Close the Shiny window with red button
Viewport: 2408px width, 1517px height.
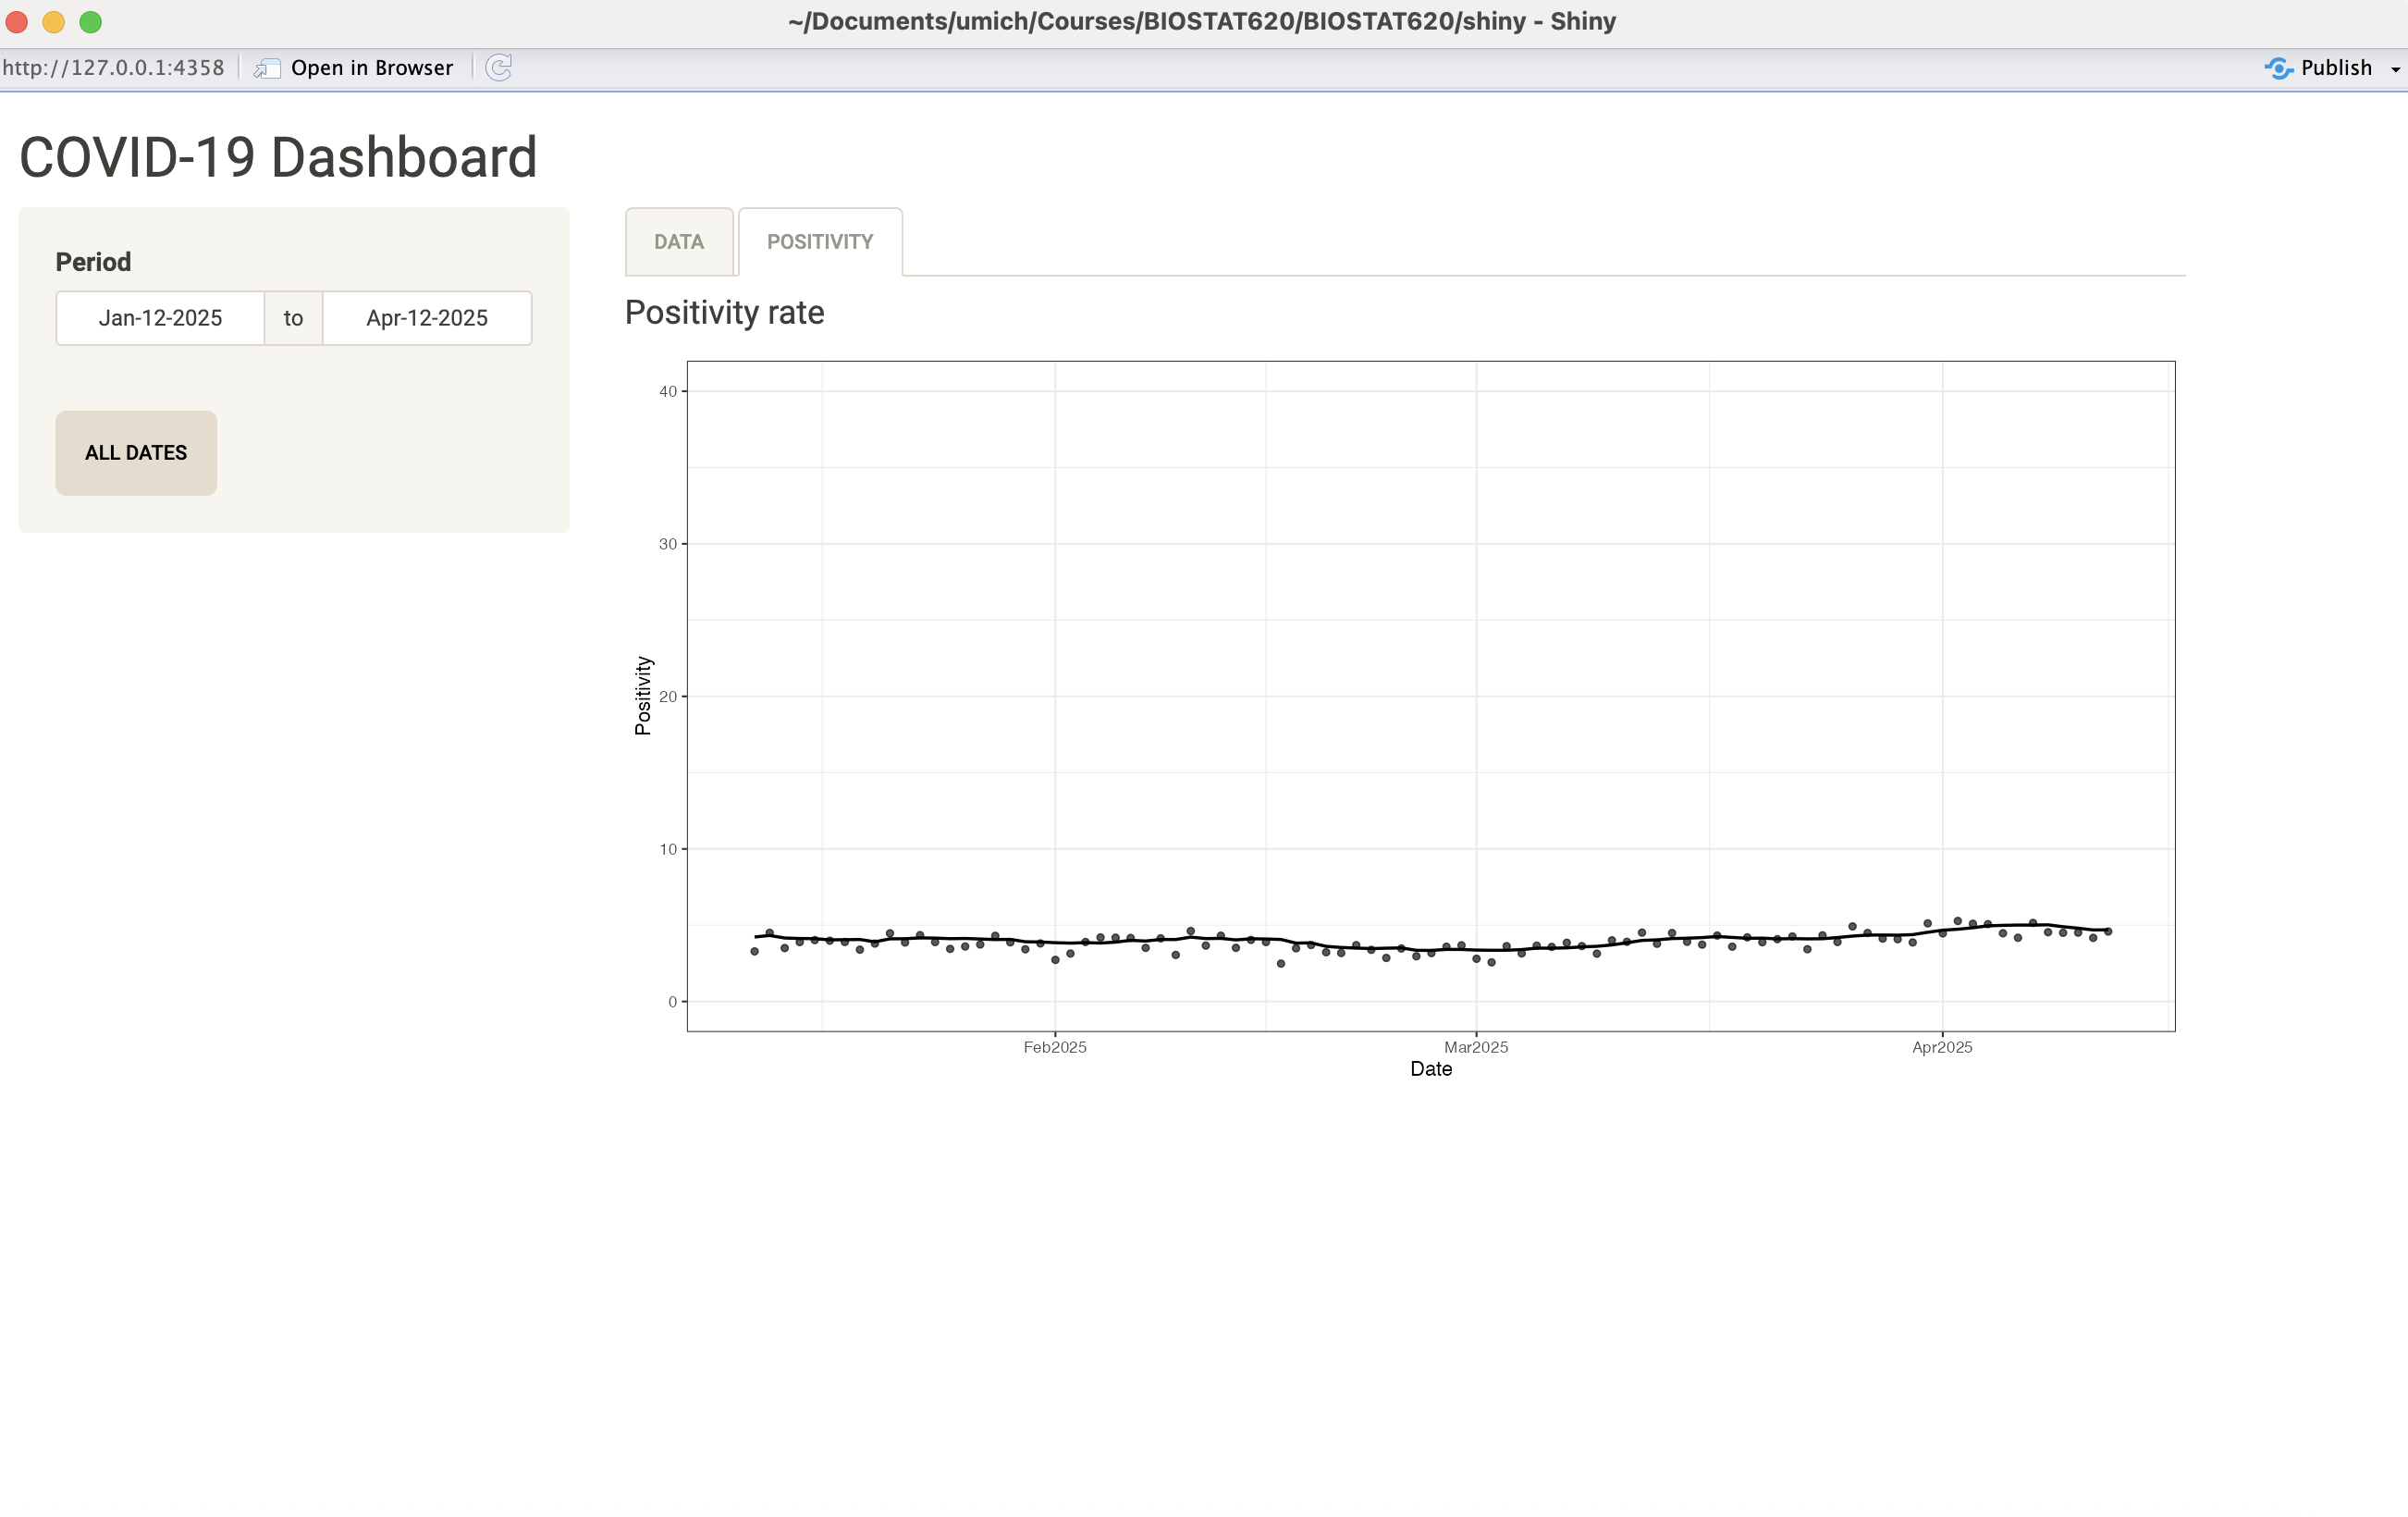coord(17,22)
